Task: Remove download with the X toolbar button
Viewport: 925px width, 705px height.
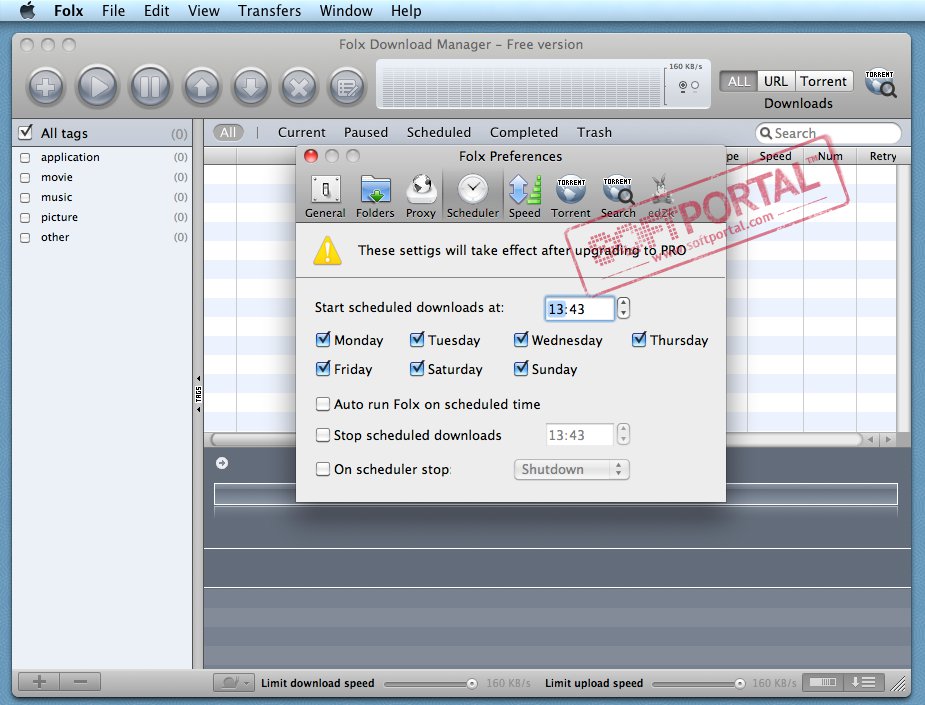Action: (299, 87)
